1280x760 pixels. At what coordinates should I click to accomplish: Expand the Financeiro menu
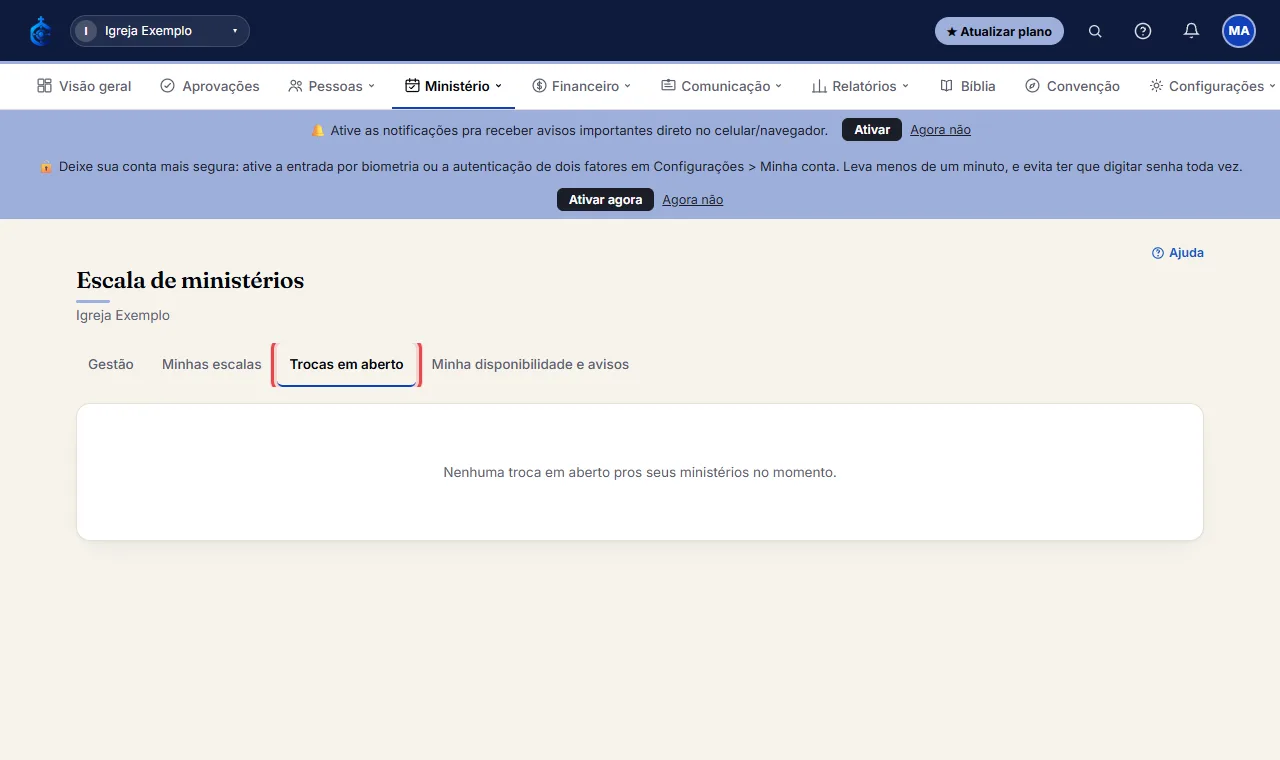pos(582,86)
